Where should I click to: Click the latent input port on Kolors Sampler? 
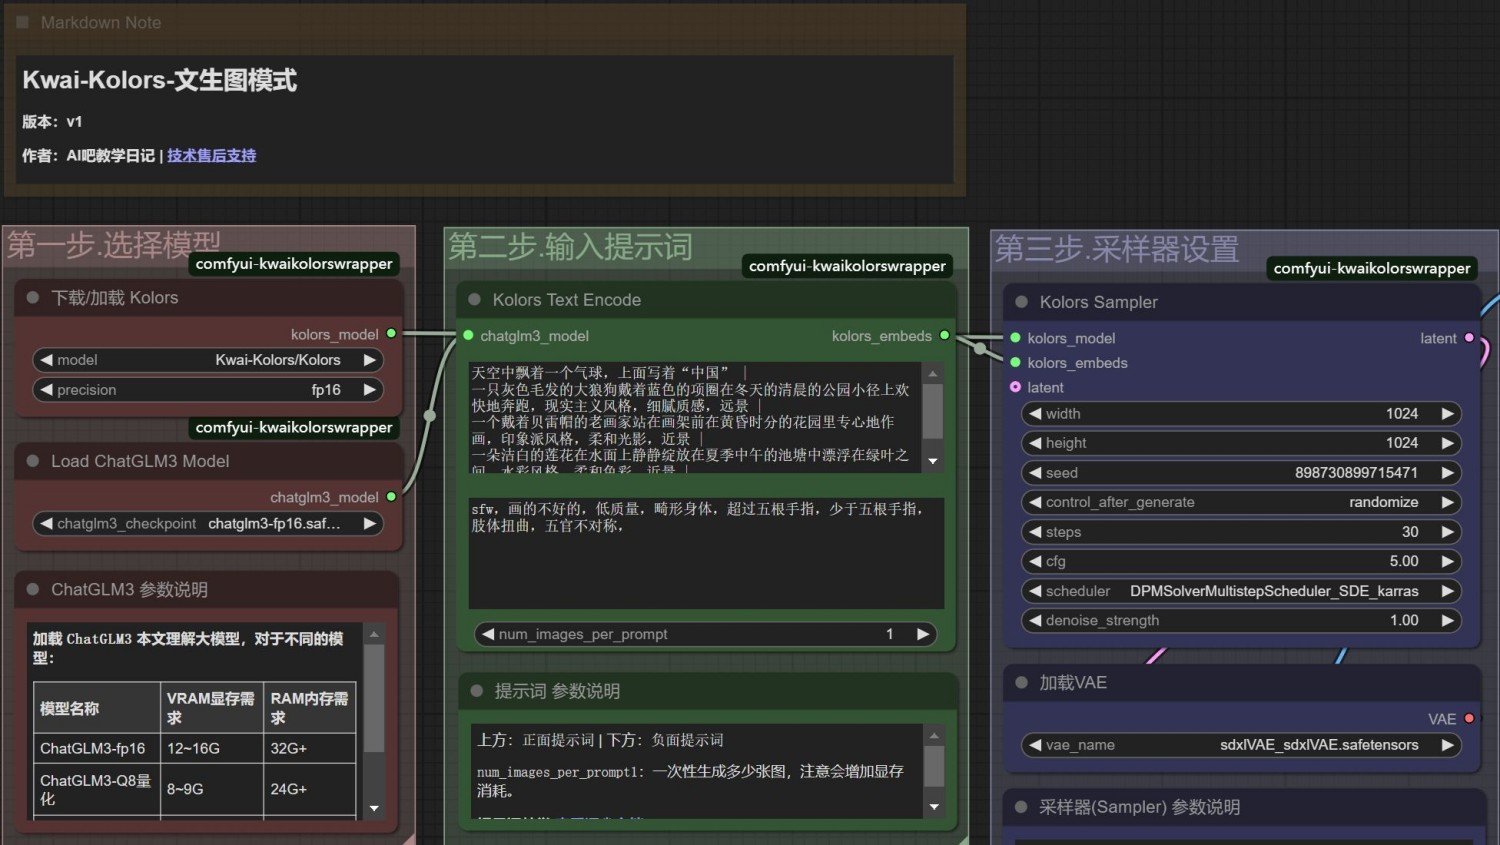point(1016,387)
